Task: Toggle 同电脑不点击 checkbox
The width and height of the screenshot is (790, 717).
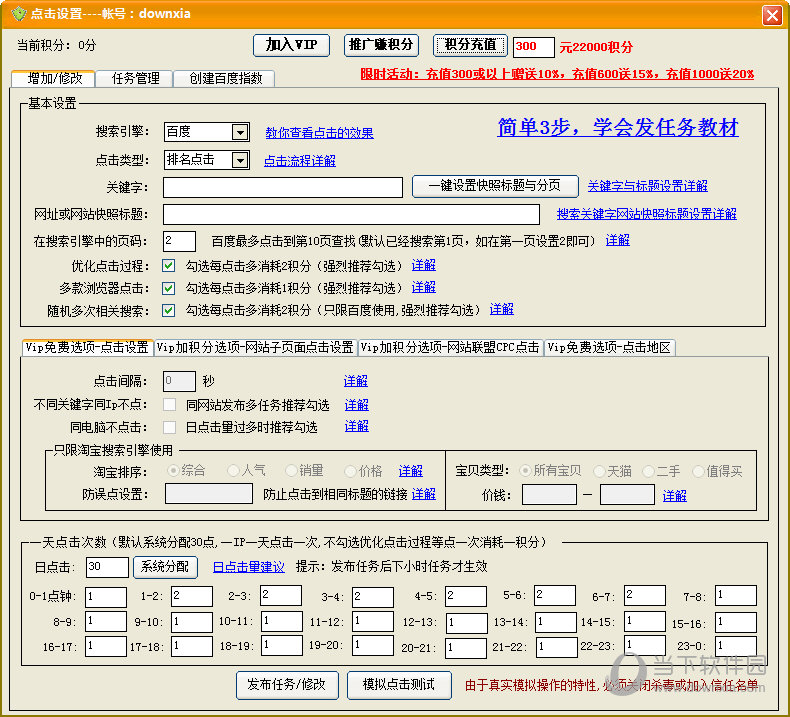Action: (x=170, y=427)
